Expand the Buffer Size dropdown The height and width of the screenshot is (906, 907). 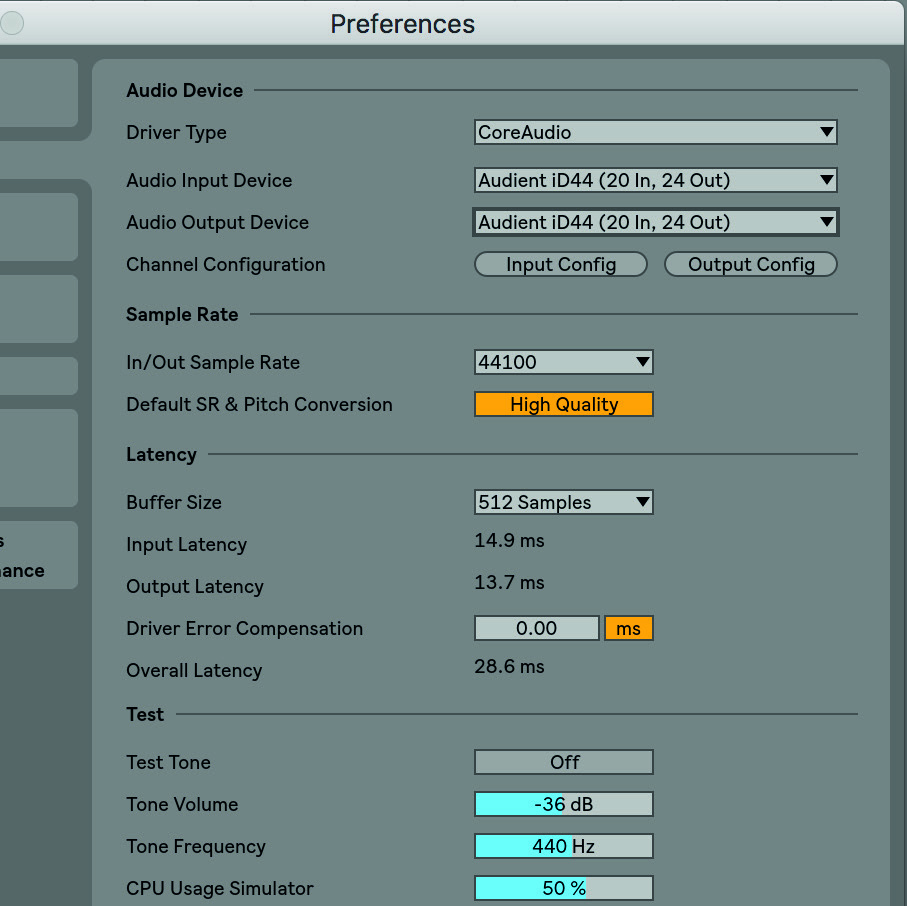564,502
